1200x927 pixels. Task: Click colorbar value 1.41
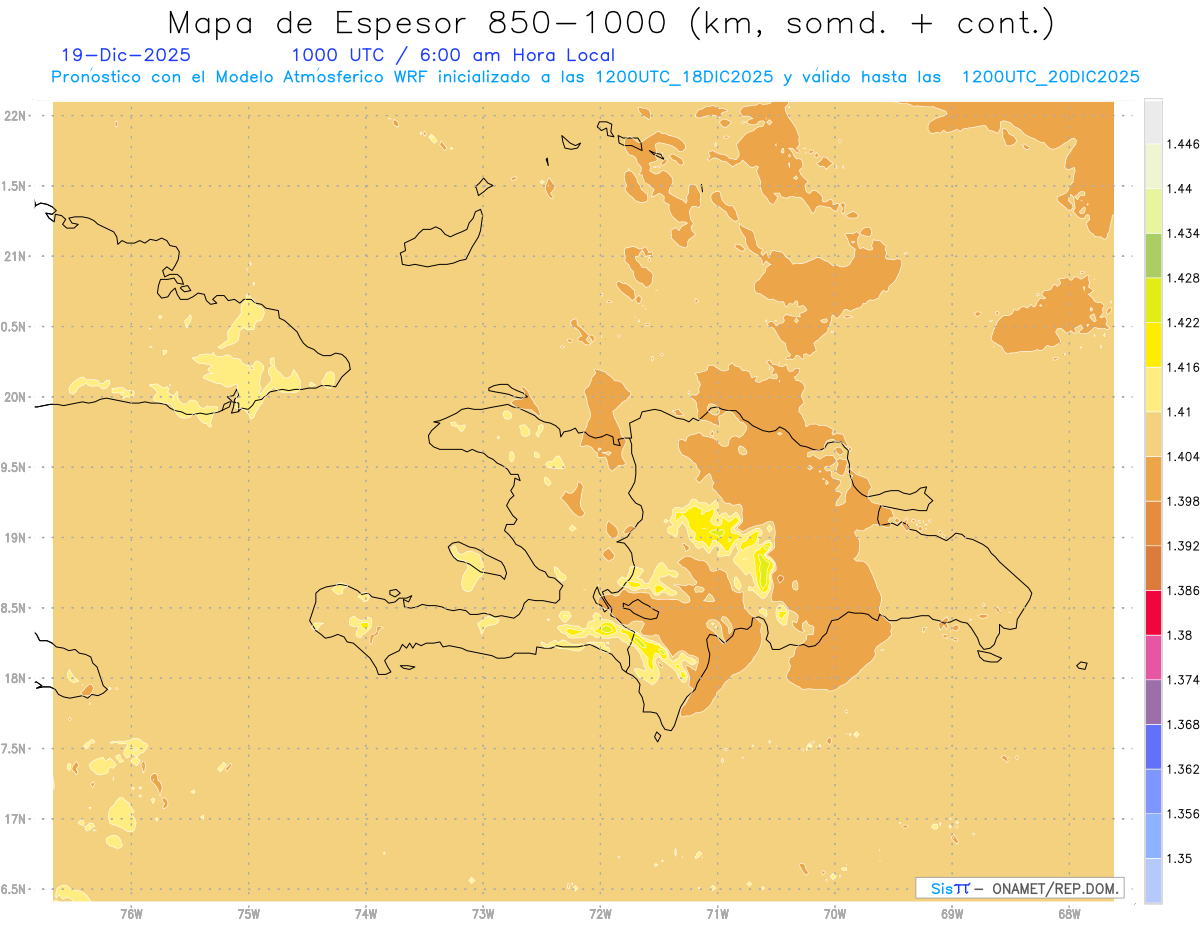click(1180, 412)
